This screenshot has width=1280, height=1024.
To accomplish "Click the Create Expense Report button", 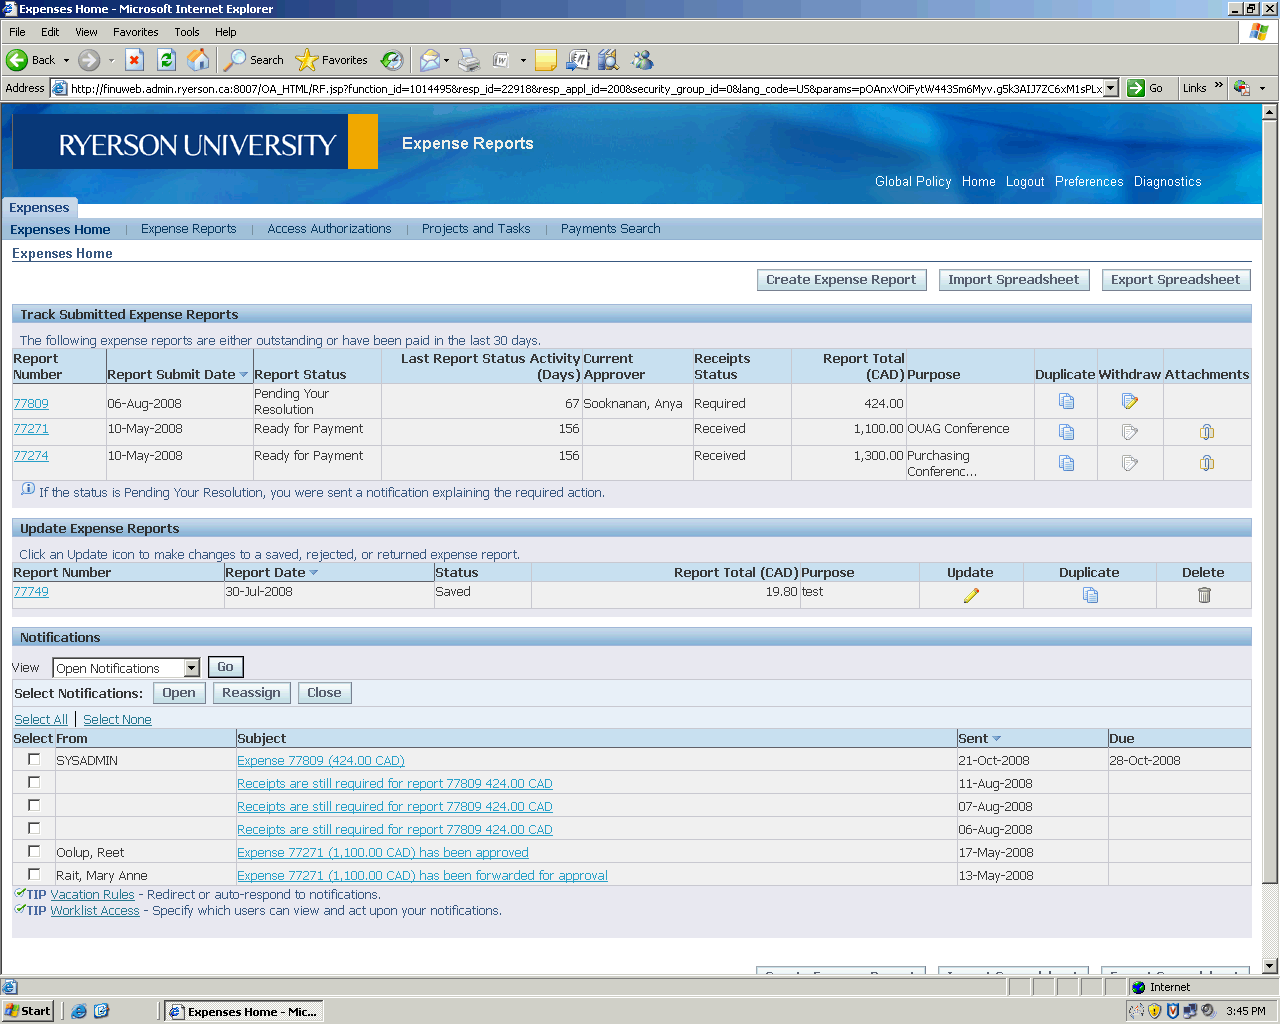I will 841,280.
